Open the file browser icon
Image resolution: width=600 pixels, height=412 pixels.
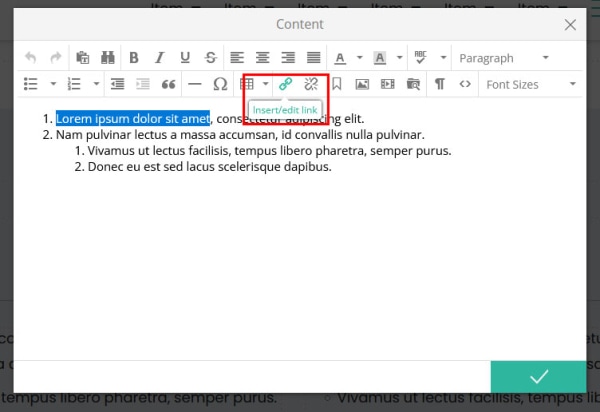pos(413,84)
